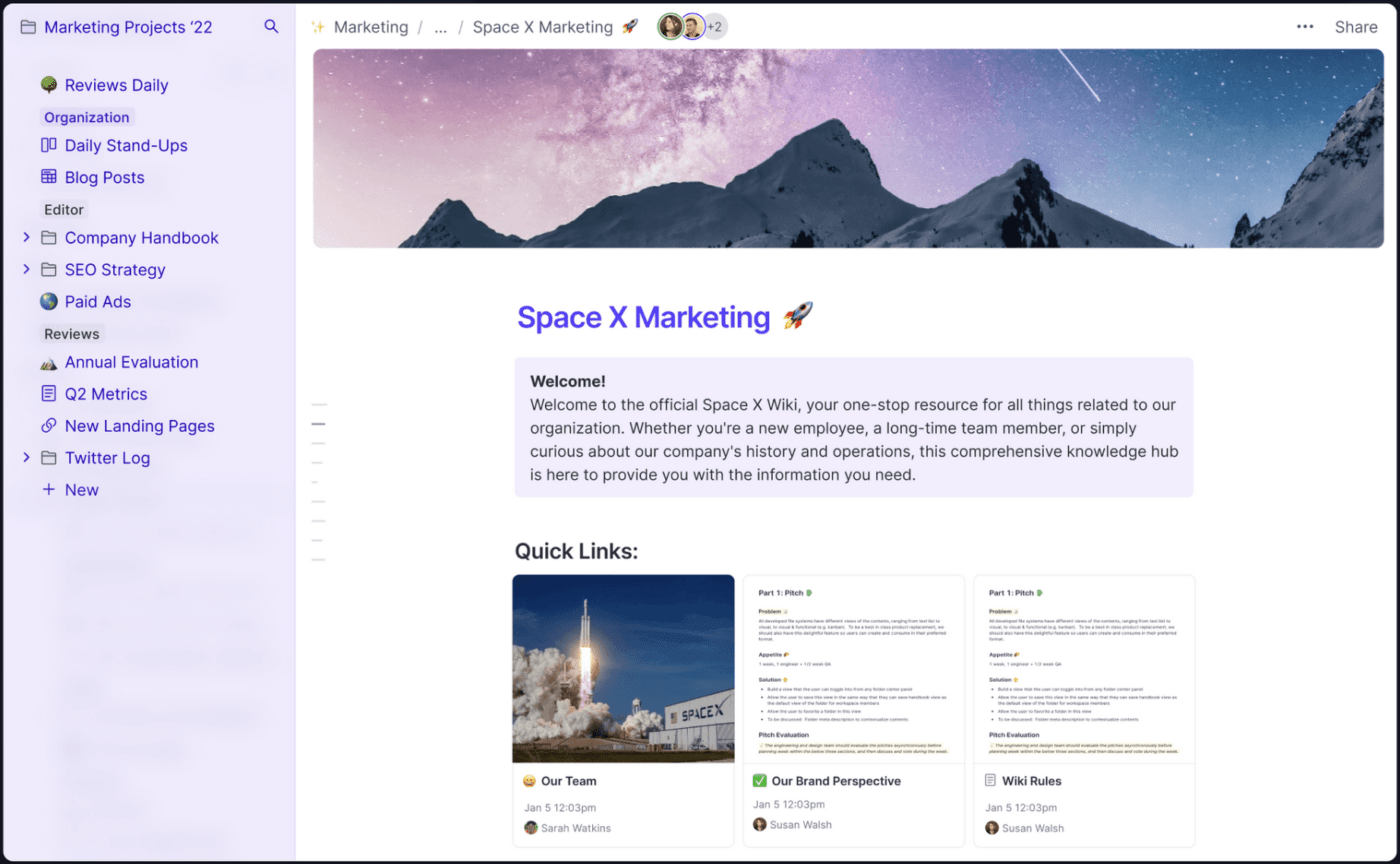
Task: Click the Wiki Rules document preview
Action: tap(1085, 668)
